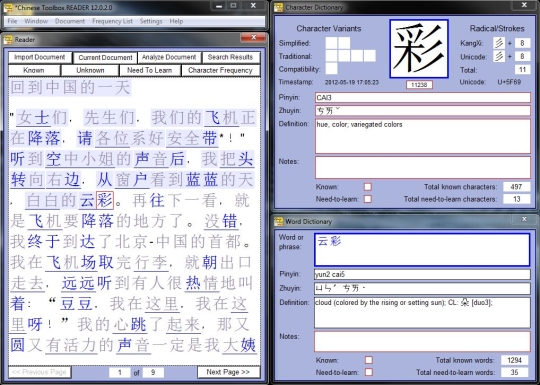Click the Unicode radical 彡 icon
Image resolution: width=540 pixels, height=385 pixels.
[x=499, y=56]
